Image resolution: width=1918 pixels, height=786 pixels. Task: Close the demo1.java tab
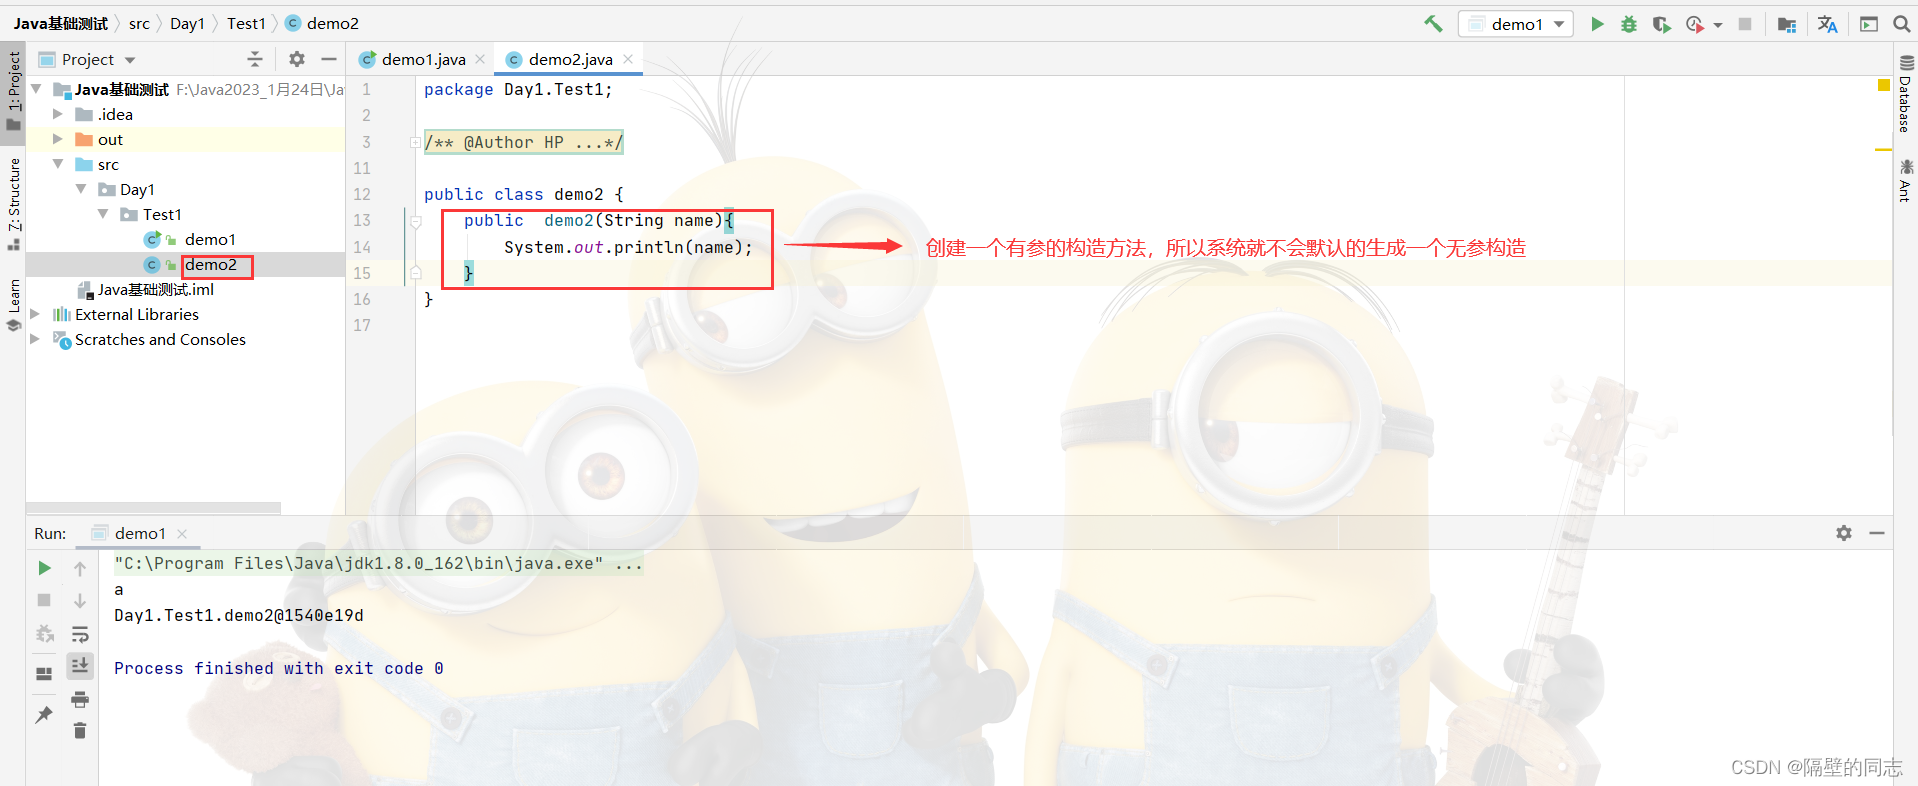480,59
